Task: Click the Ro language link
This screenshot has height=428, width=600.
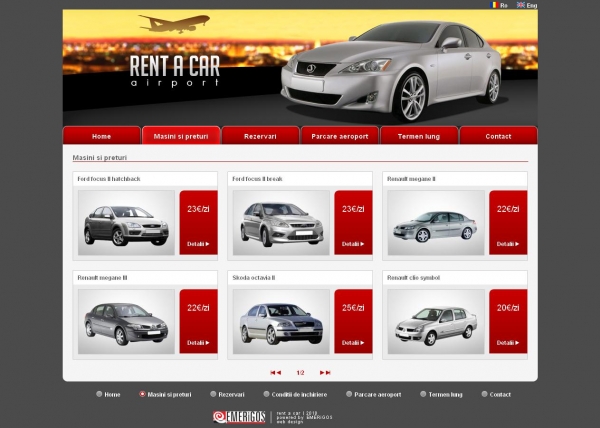Action: tap(504, 5)
